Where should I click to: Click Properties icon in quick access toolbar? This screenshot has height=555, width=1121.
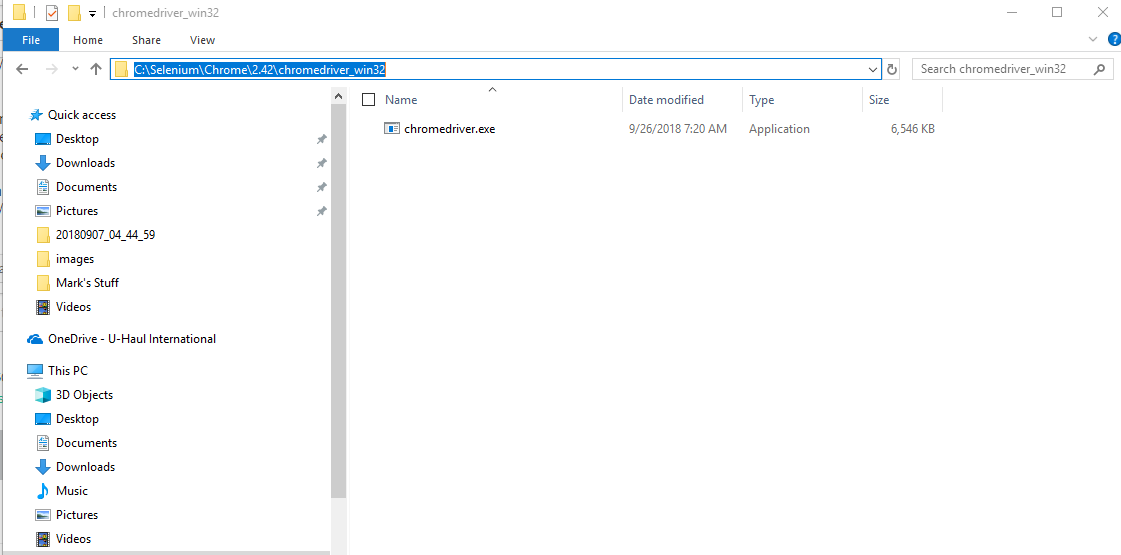51,13
